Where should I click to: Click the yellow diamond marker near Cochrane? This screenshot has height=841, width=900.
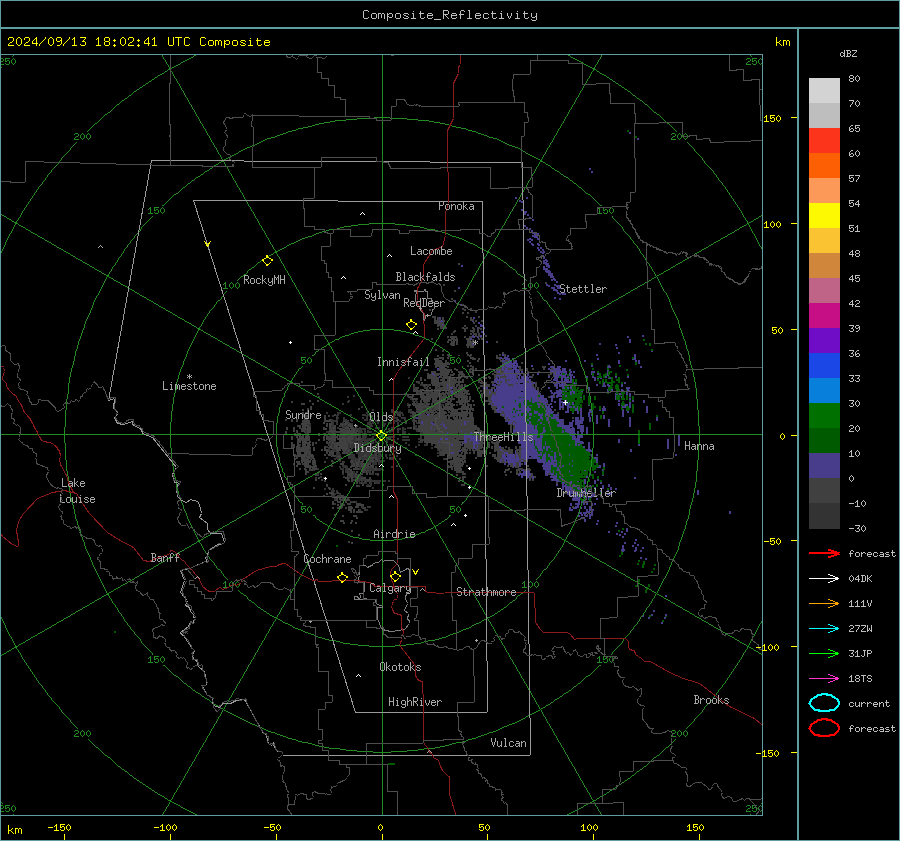[343, 578]
